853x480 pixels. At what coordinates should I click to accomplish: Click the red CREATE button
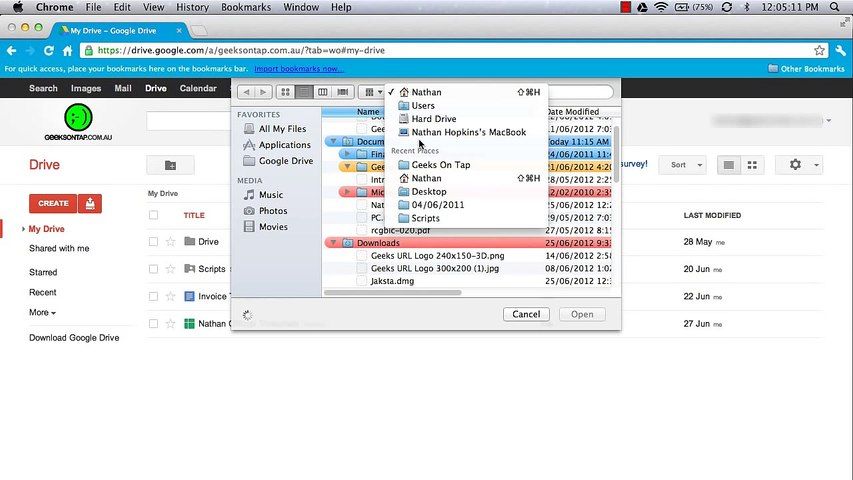point(53,204)
